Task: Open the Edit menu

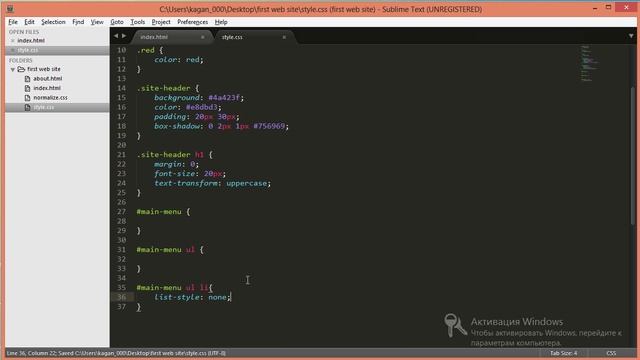Action: pos(29,22)
